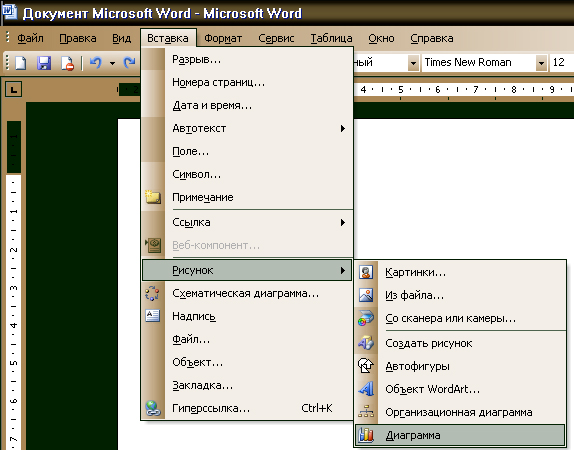Click the toolbar move handle beside Файл

click(8, 38)
